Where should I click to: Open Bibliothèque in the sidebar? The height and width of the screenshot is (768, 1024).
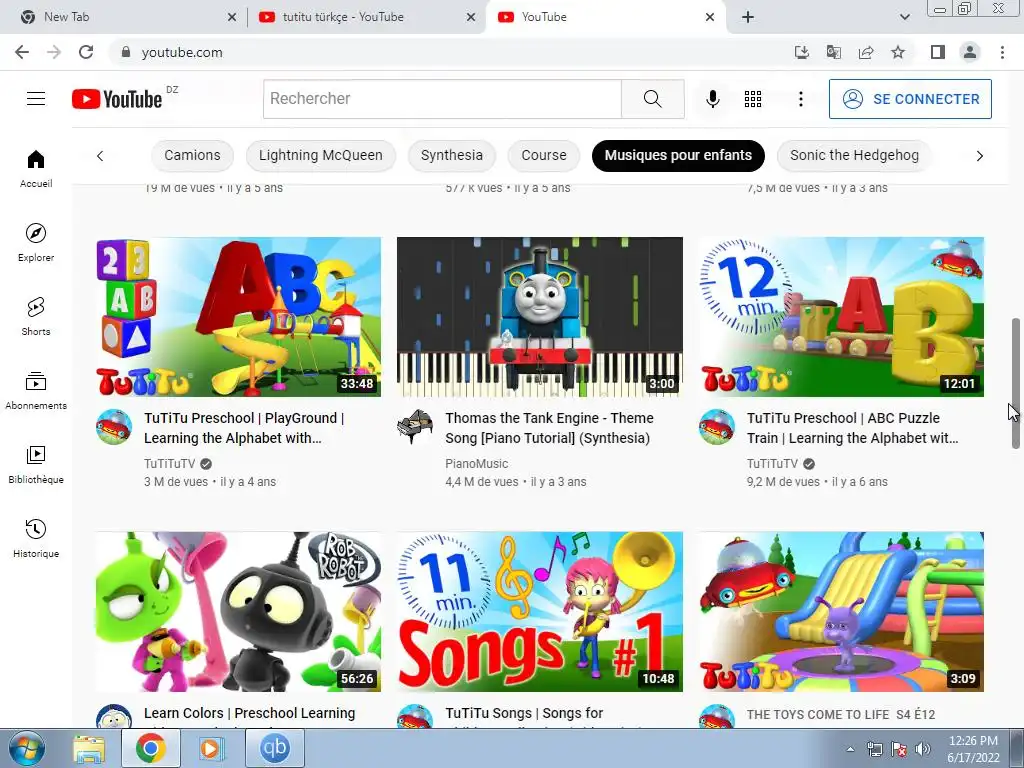[x=36, y=465]
